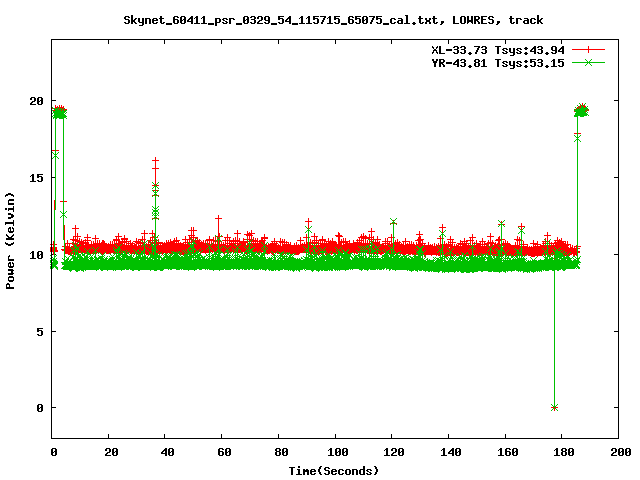The height and width of the screenshot is (480, 640).
Task: Click the Power (Kelvin) axis label
Action: [10, 241]
